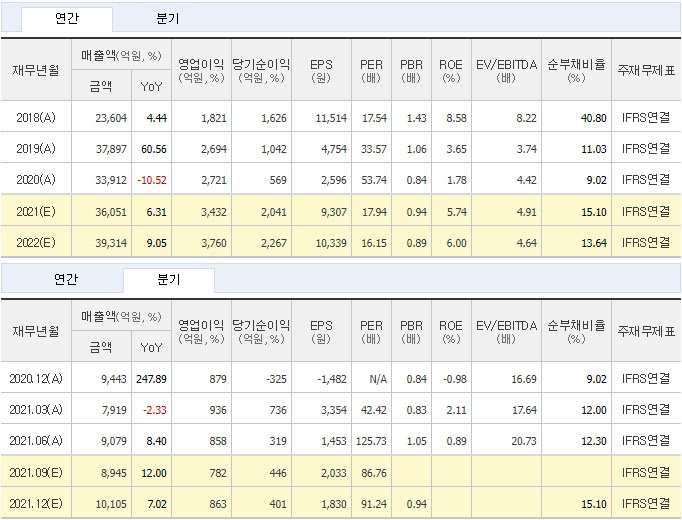This screenshot has width=682, height=520.
Task: Switch to 분기 tab in upper table
Action: click(x=167, y=19)
